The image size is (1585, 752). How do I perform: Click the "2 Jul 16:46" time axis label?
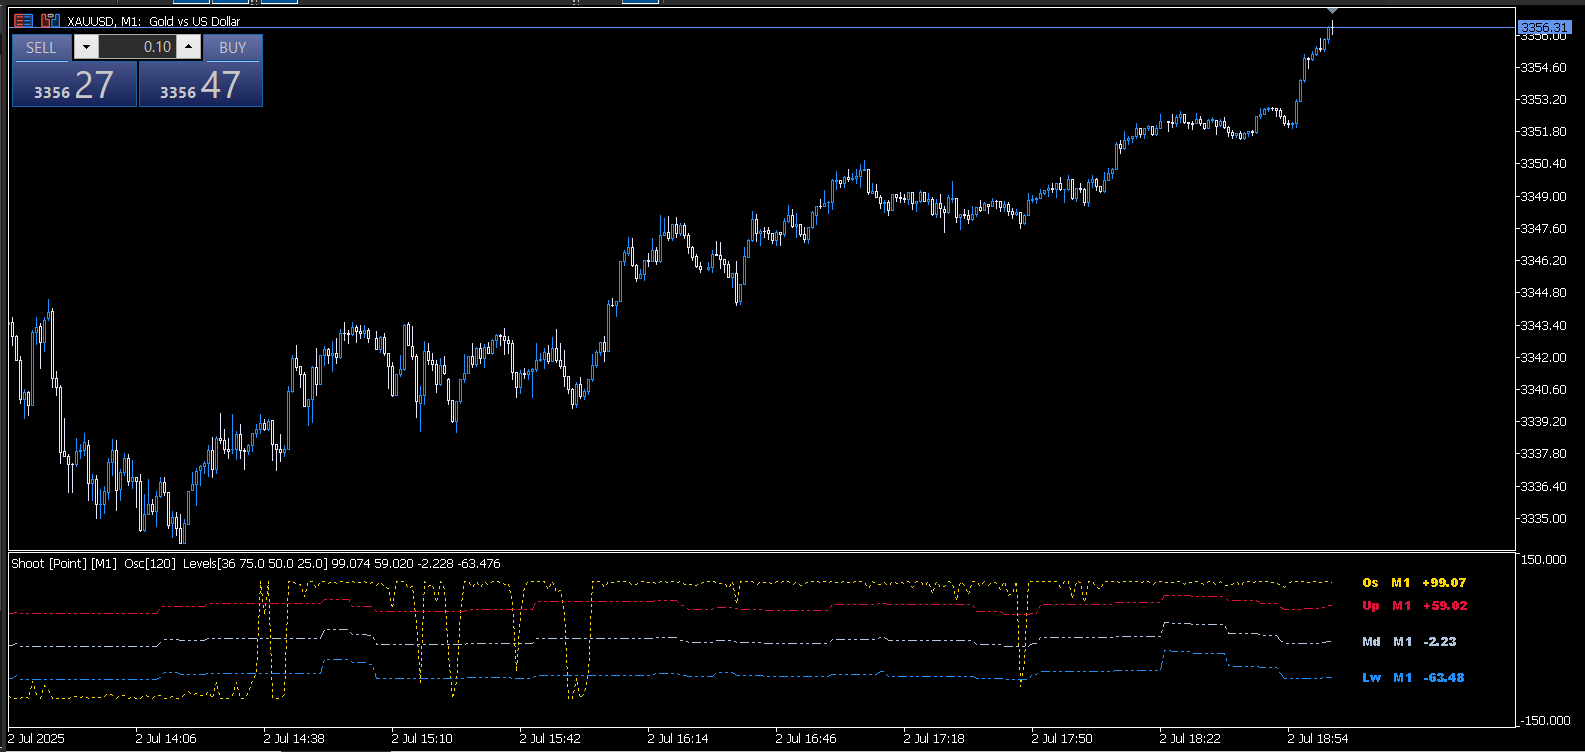pos(806,739)
